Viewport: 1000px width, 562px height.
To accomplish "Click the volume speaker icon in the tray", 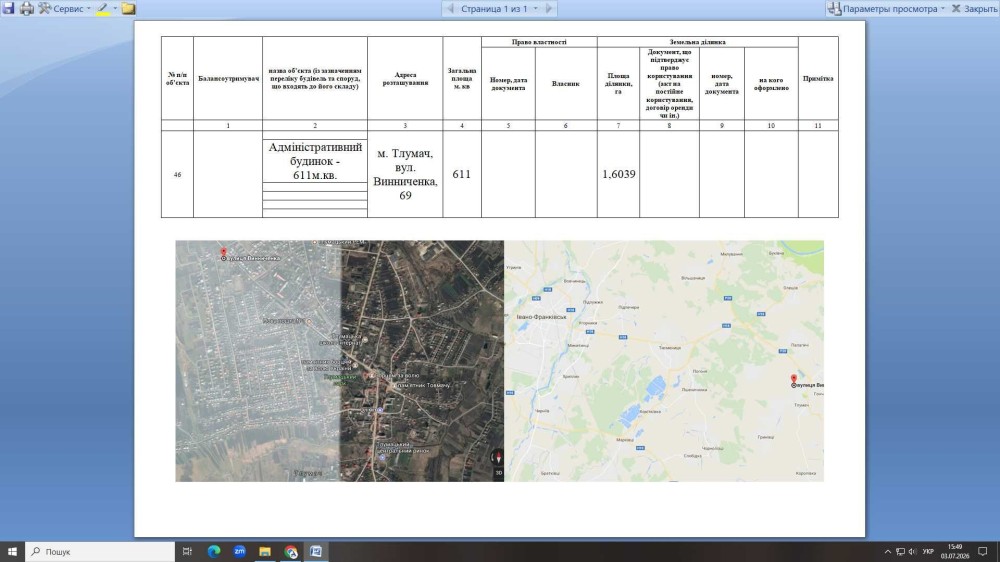I will pos(913,552).
